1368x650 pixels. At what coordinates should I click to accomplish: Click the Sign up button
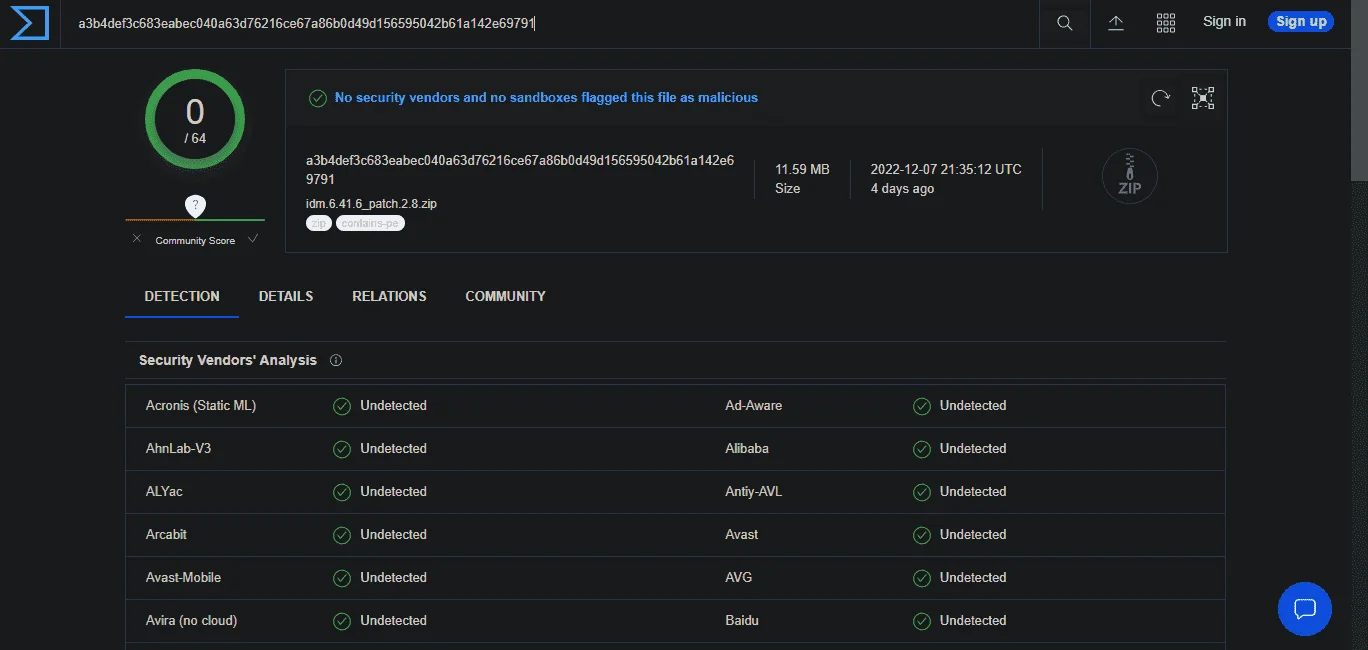1301,21
